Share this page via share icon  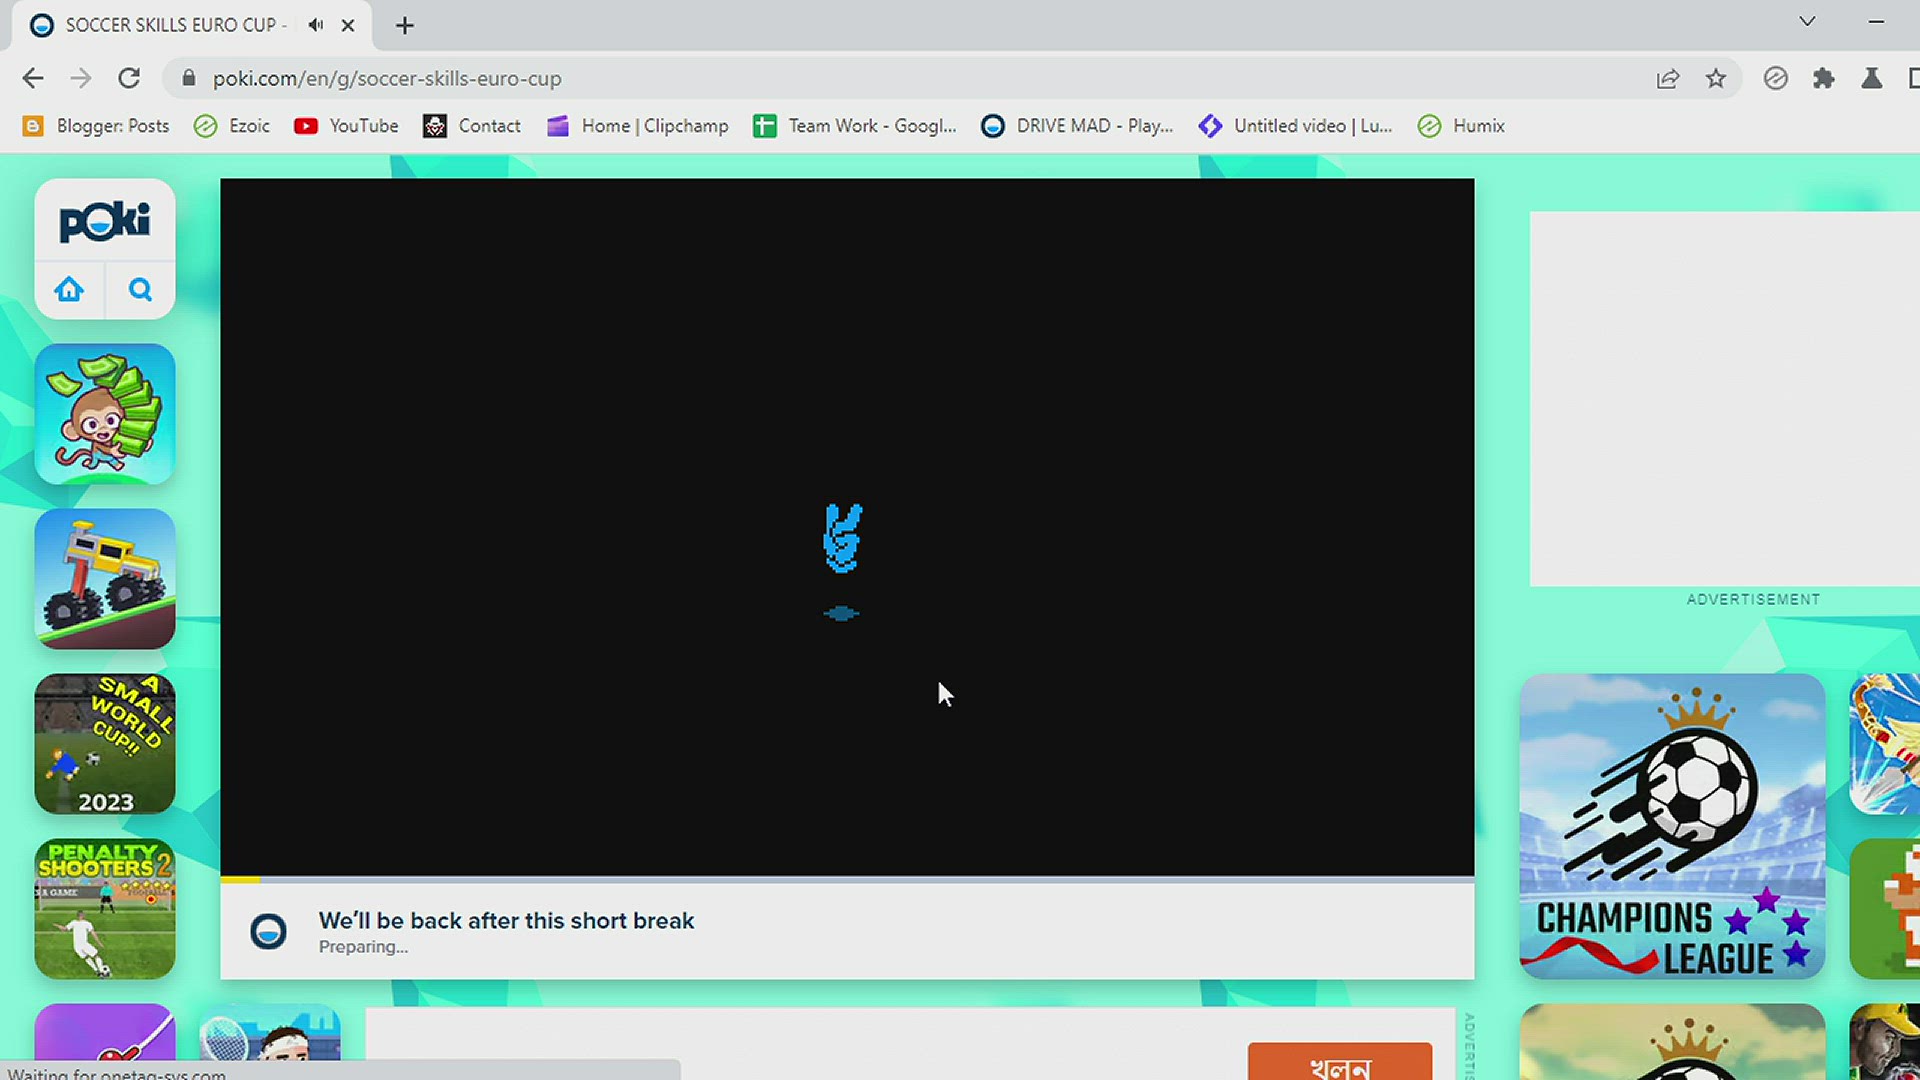tap(1667, 78)
